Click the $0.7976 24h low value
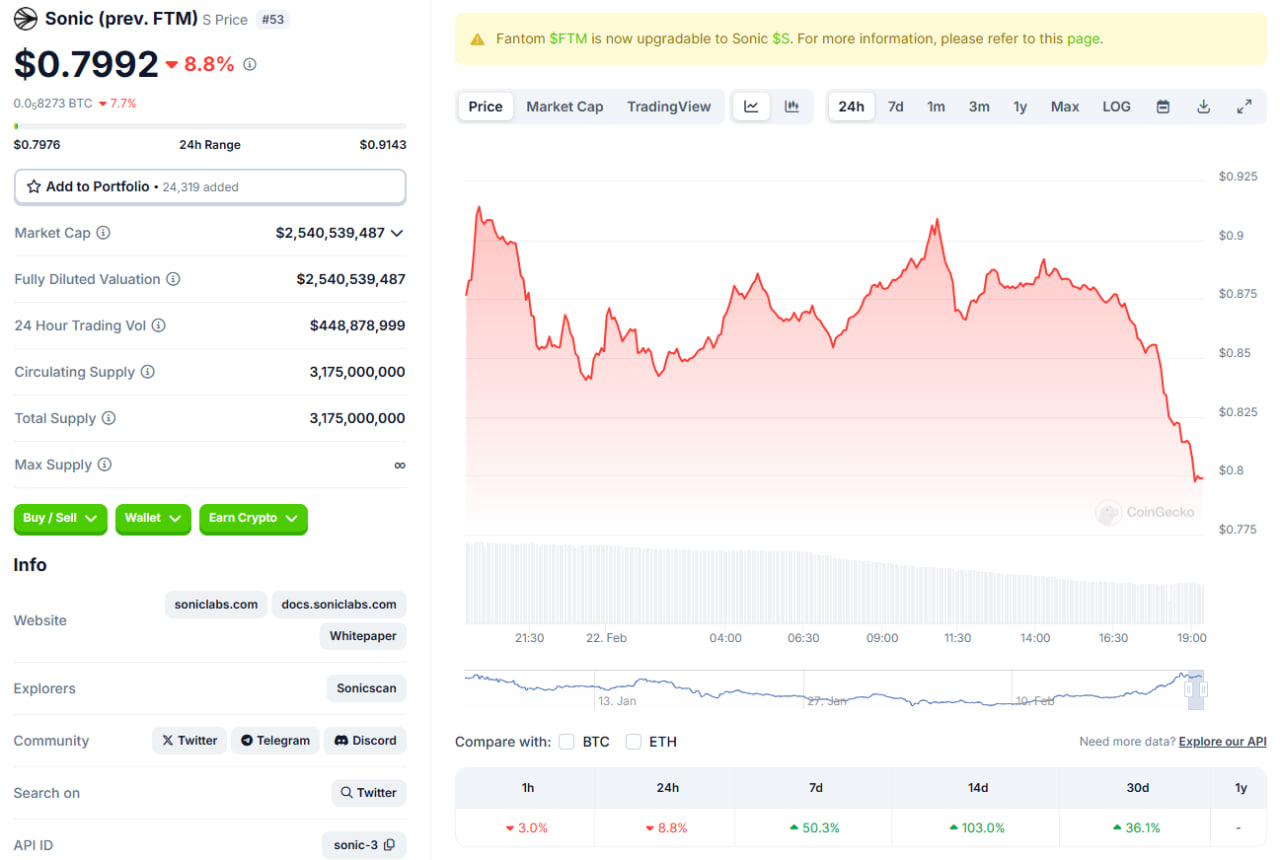Screen dimensions: 1280x860 (x=37, y=145)
